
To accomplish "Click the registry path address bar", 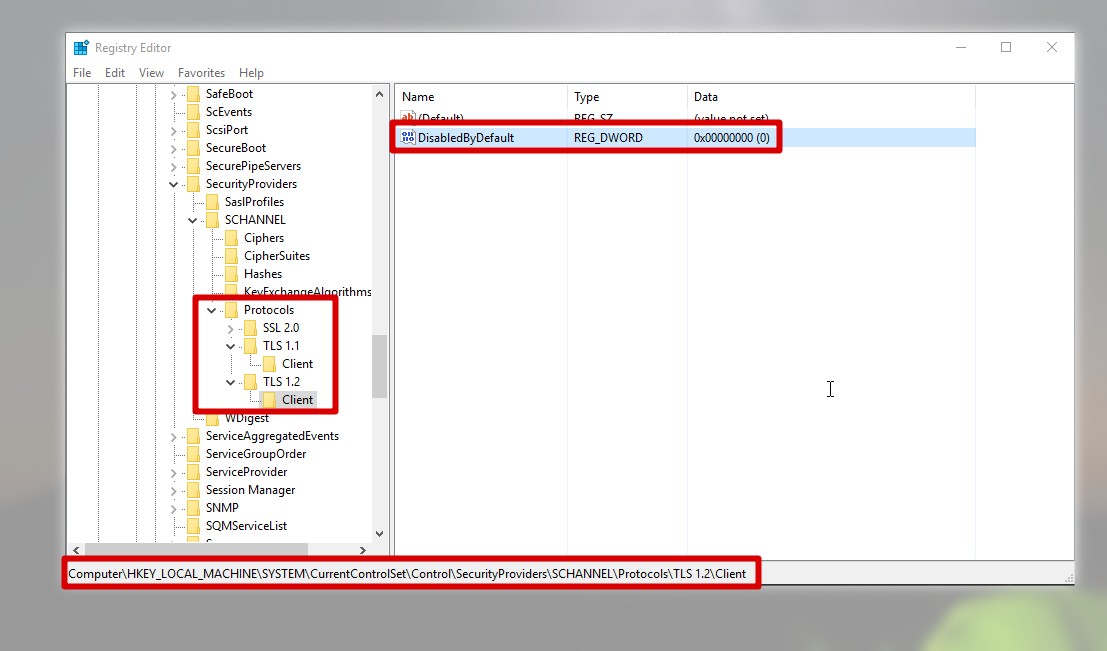I will point(406,574).
